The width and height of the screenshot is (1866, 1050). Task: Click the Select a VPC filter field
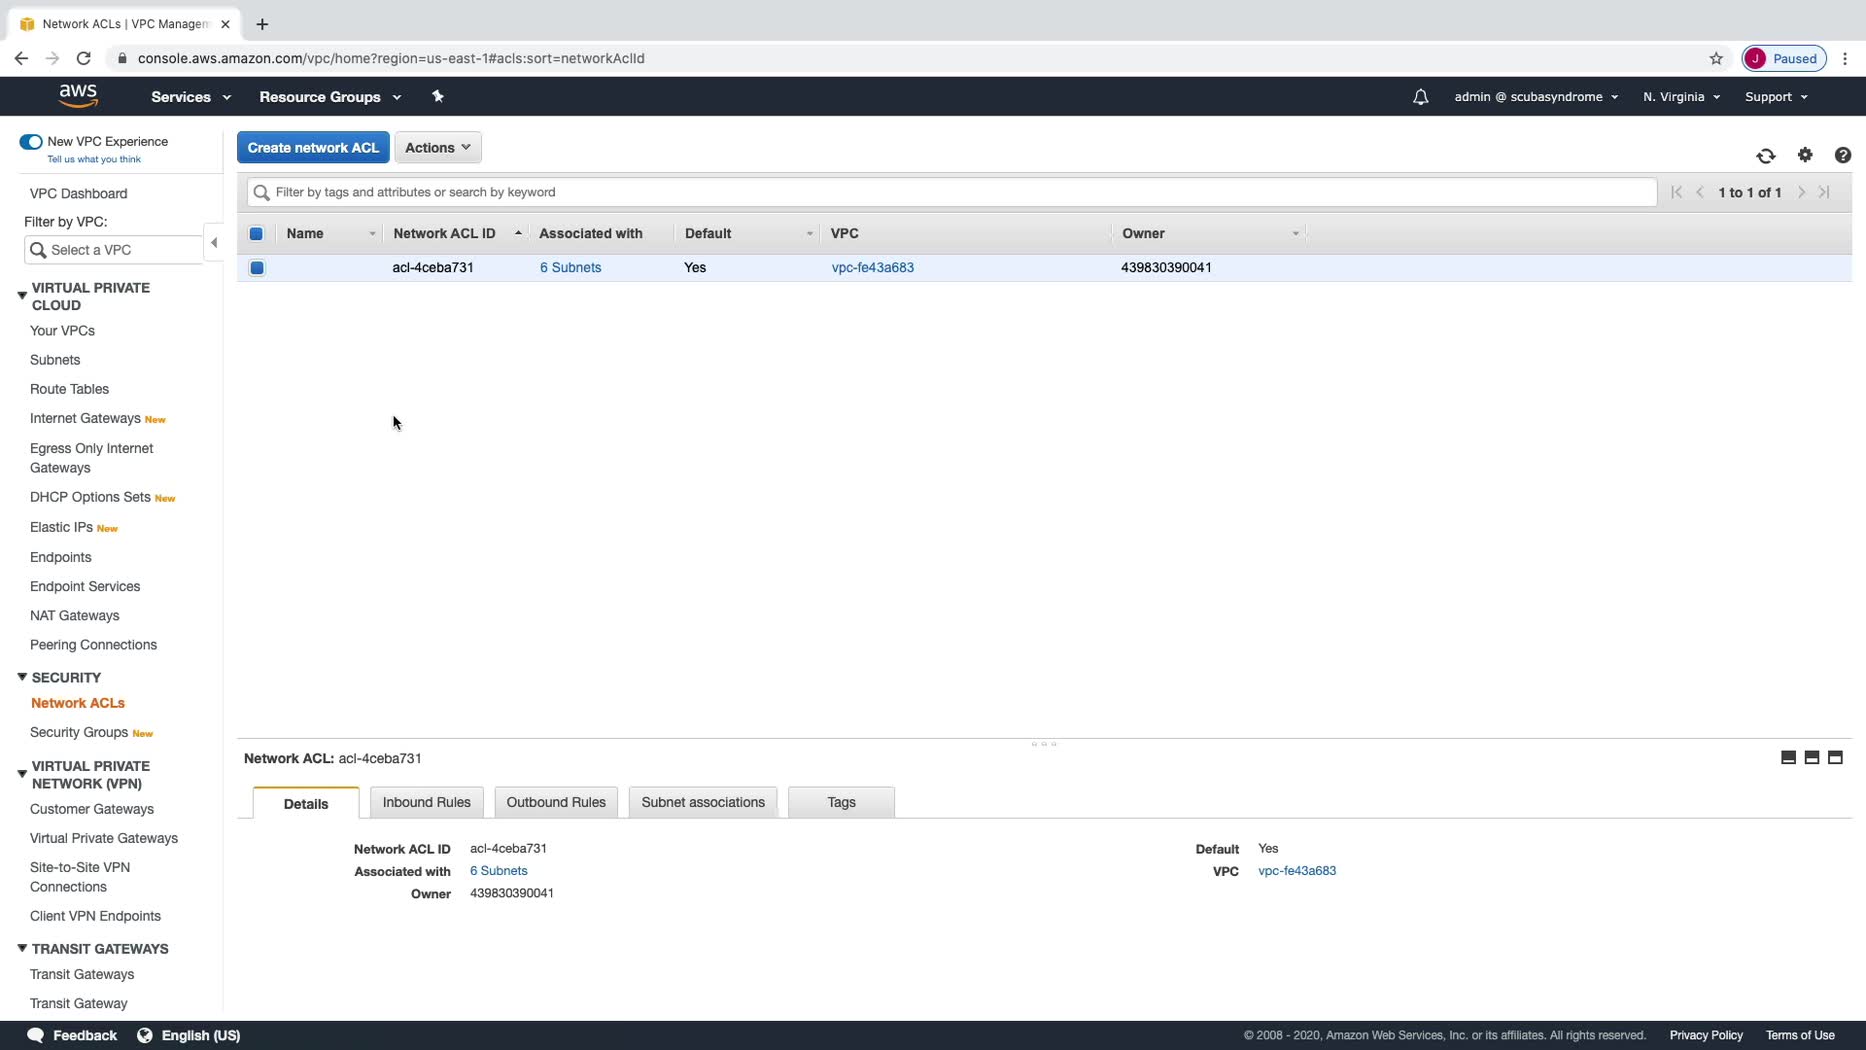[x=113, y=250]
